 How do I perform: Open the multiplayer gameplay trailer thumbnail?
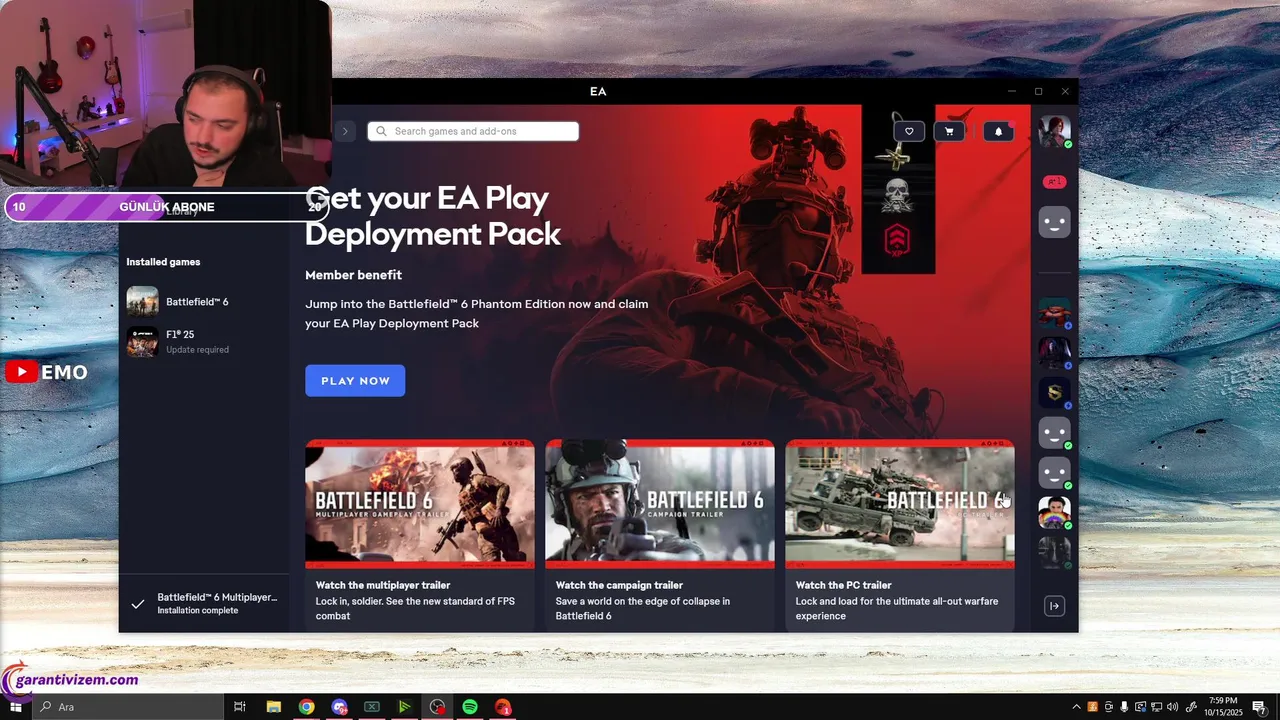(x=420, y=504)
